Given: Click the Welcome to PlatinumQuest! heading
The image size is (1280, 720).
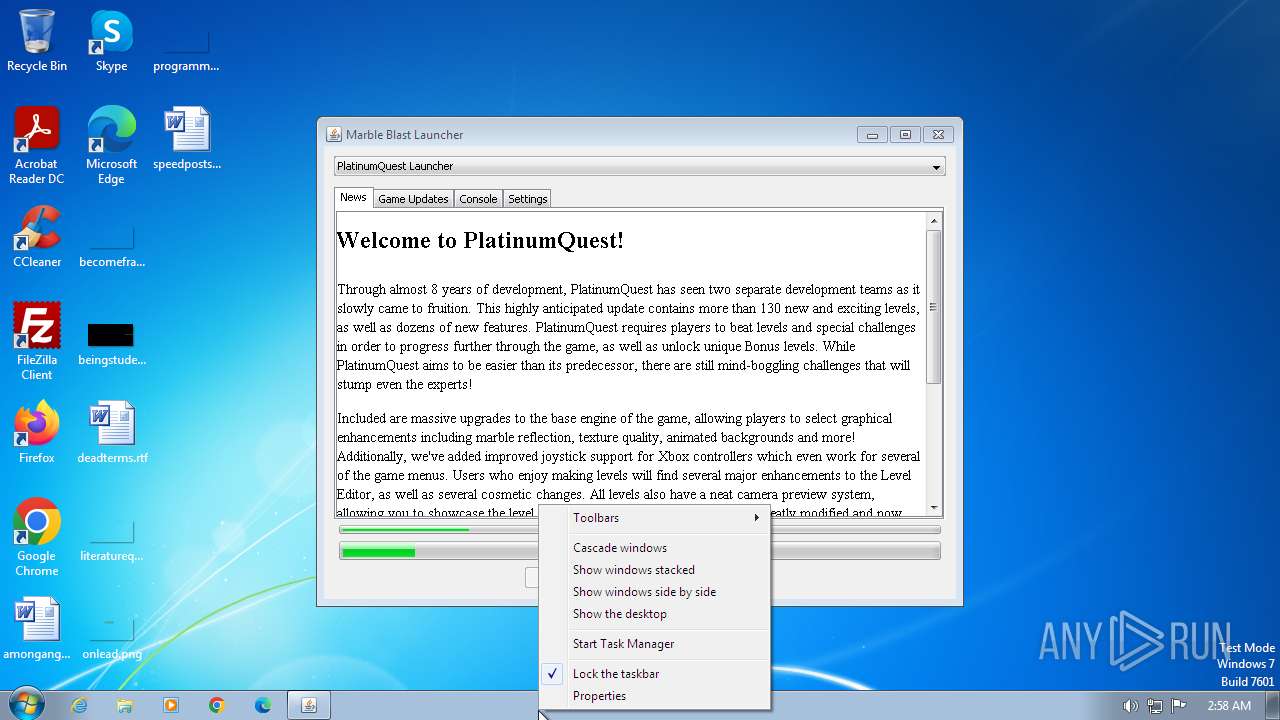Looking at the screenshot, I should point(480,240).
